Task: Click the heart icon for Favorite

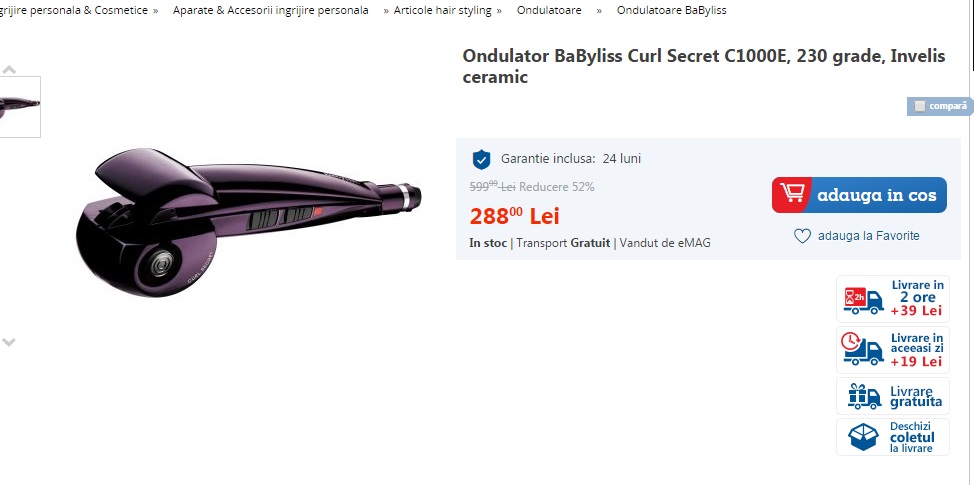Action: point(803,236)
